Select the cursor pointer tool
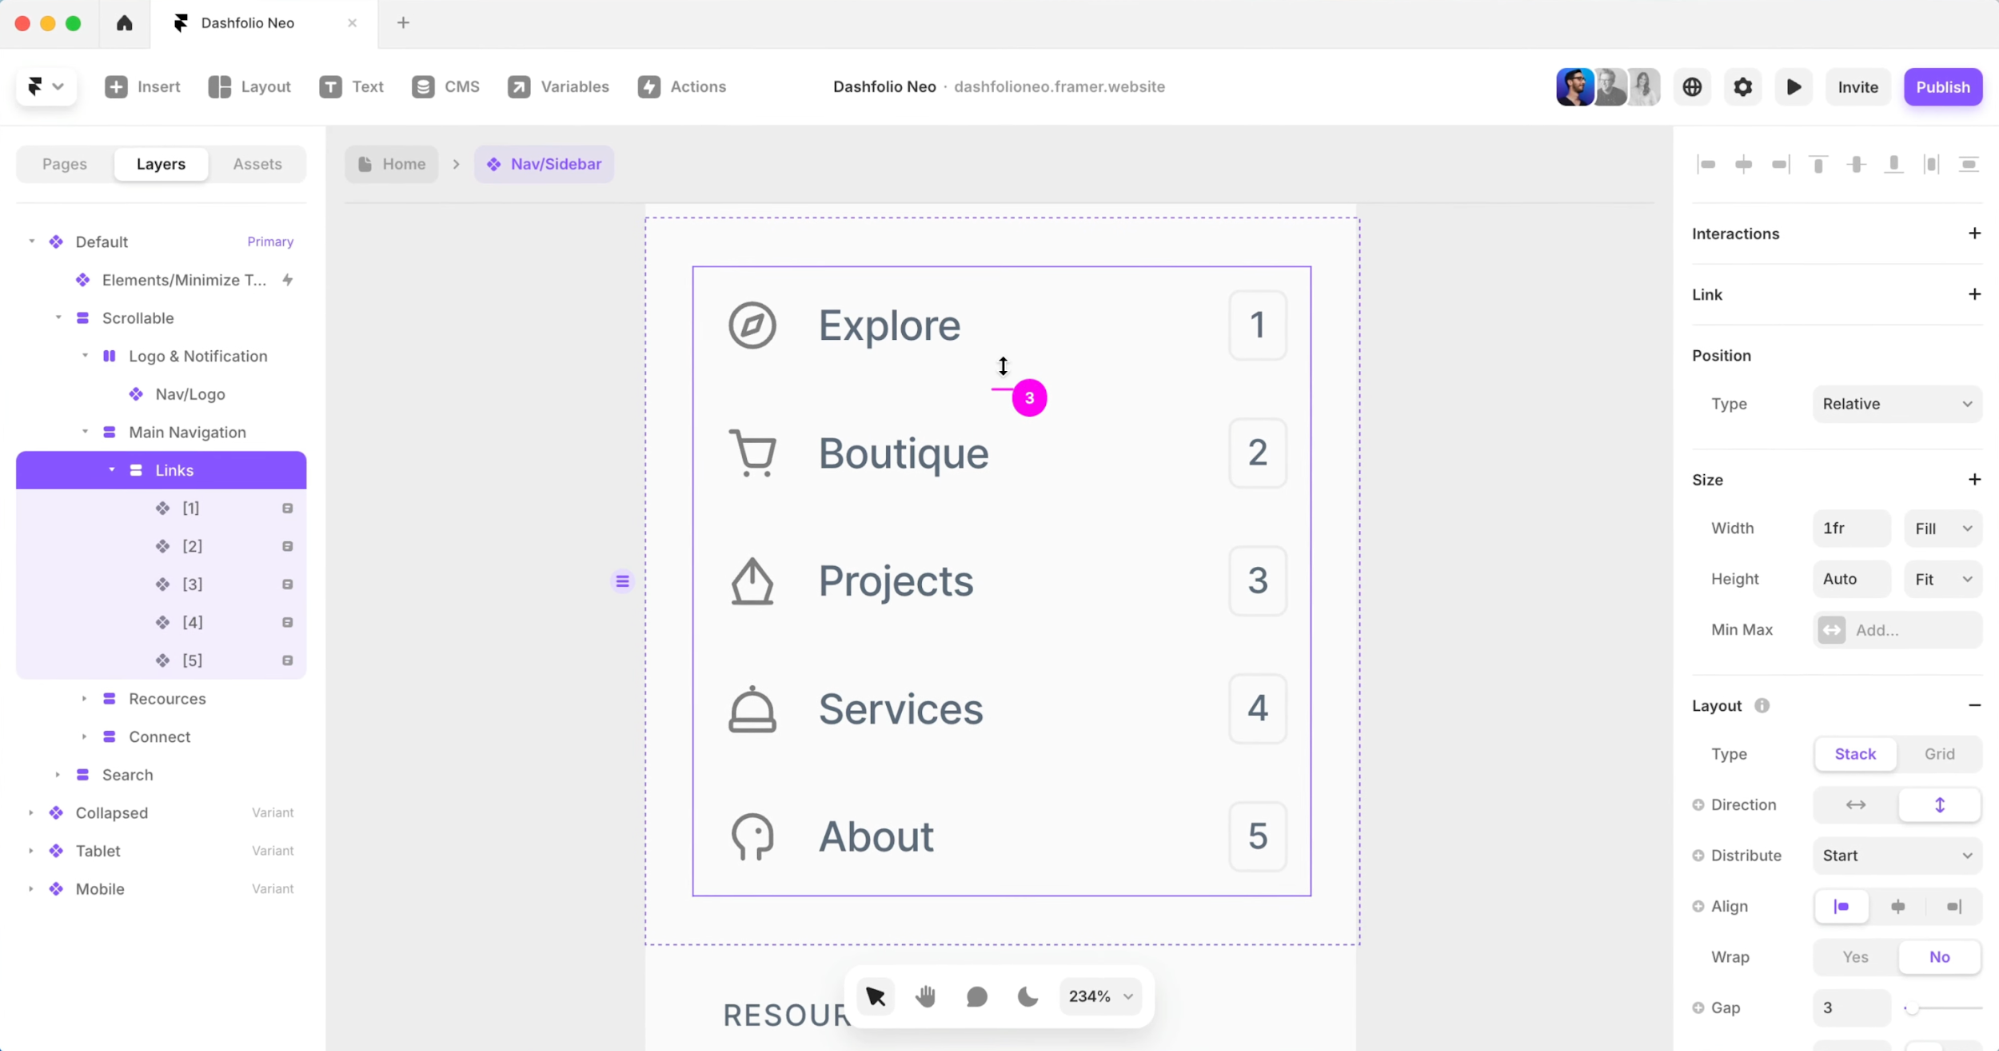Image resolution: width=1999 pixels, height=1051 pixels. (876, 996)
